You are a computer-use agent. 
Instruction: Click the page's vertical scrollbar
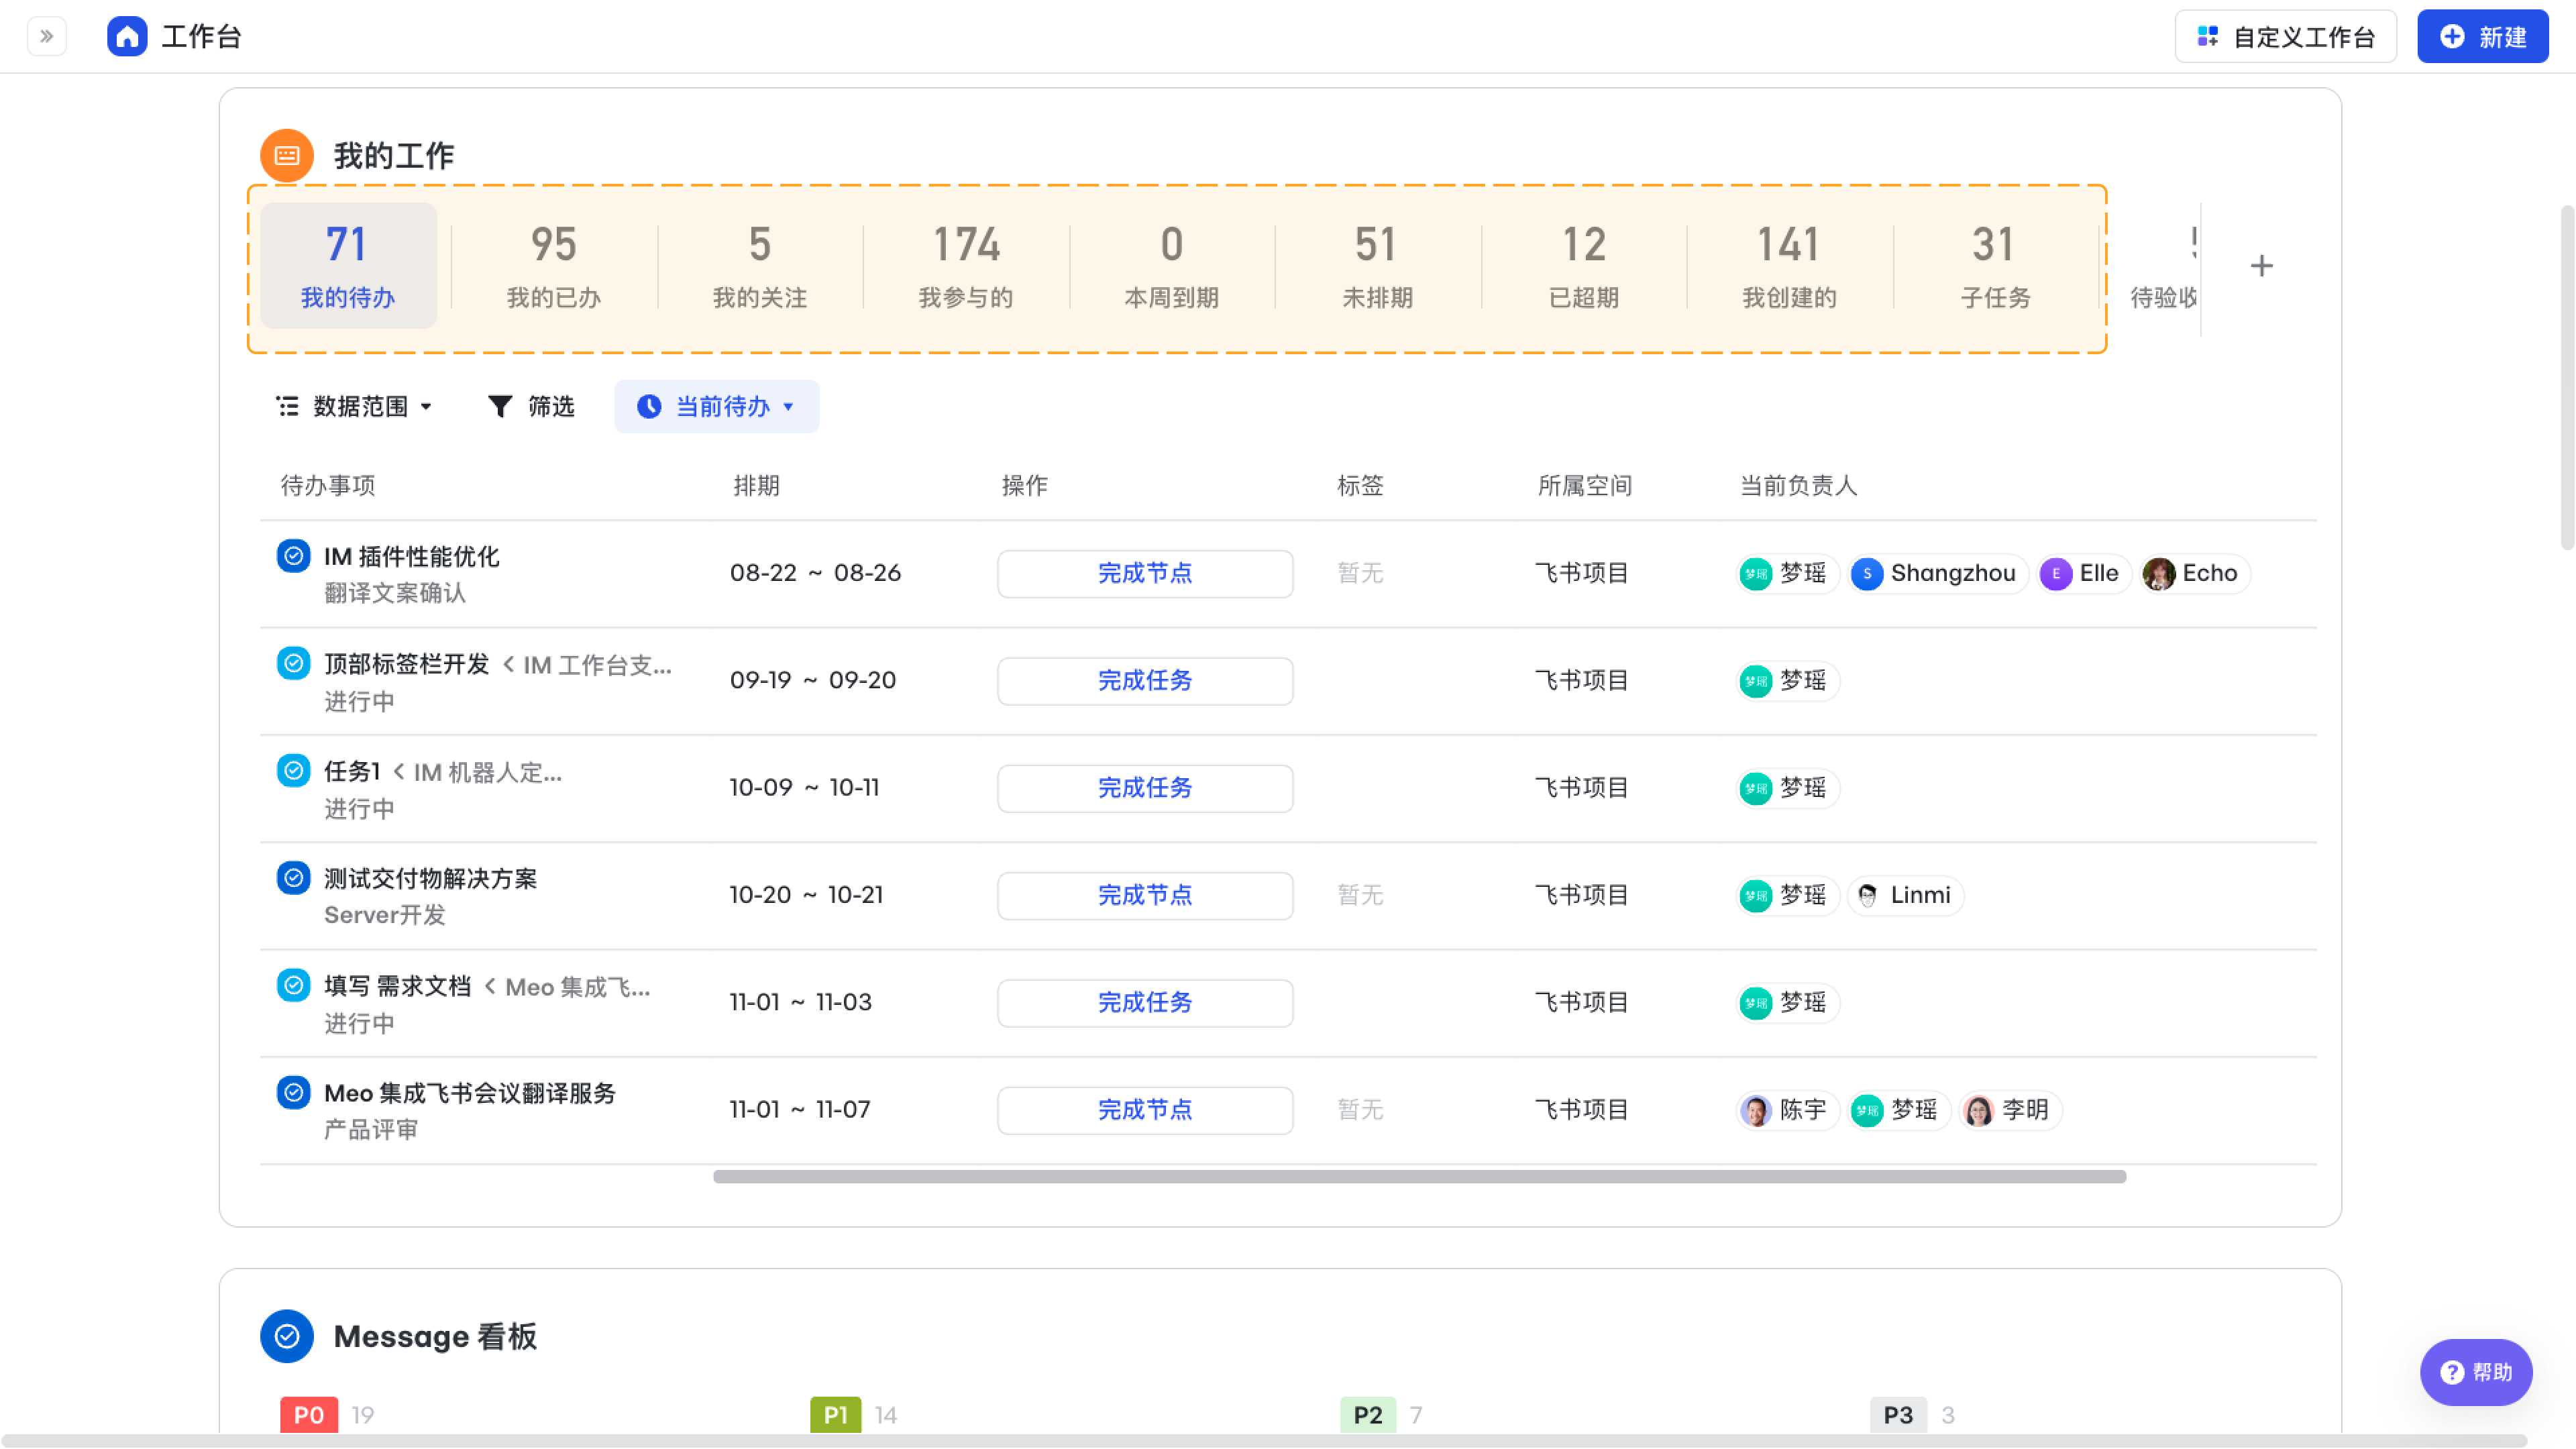(x=2566, y=377)
